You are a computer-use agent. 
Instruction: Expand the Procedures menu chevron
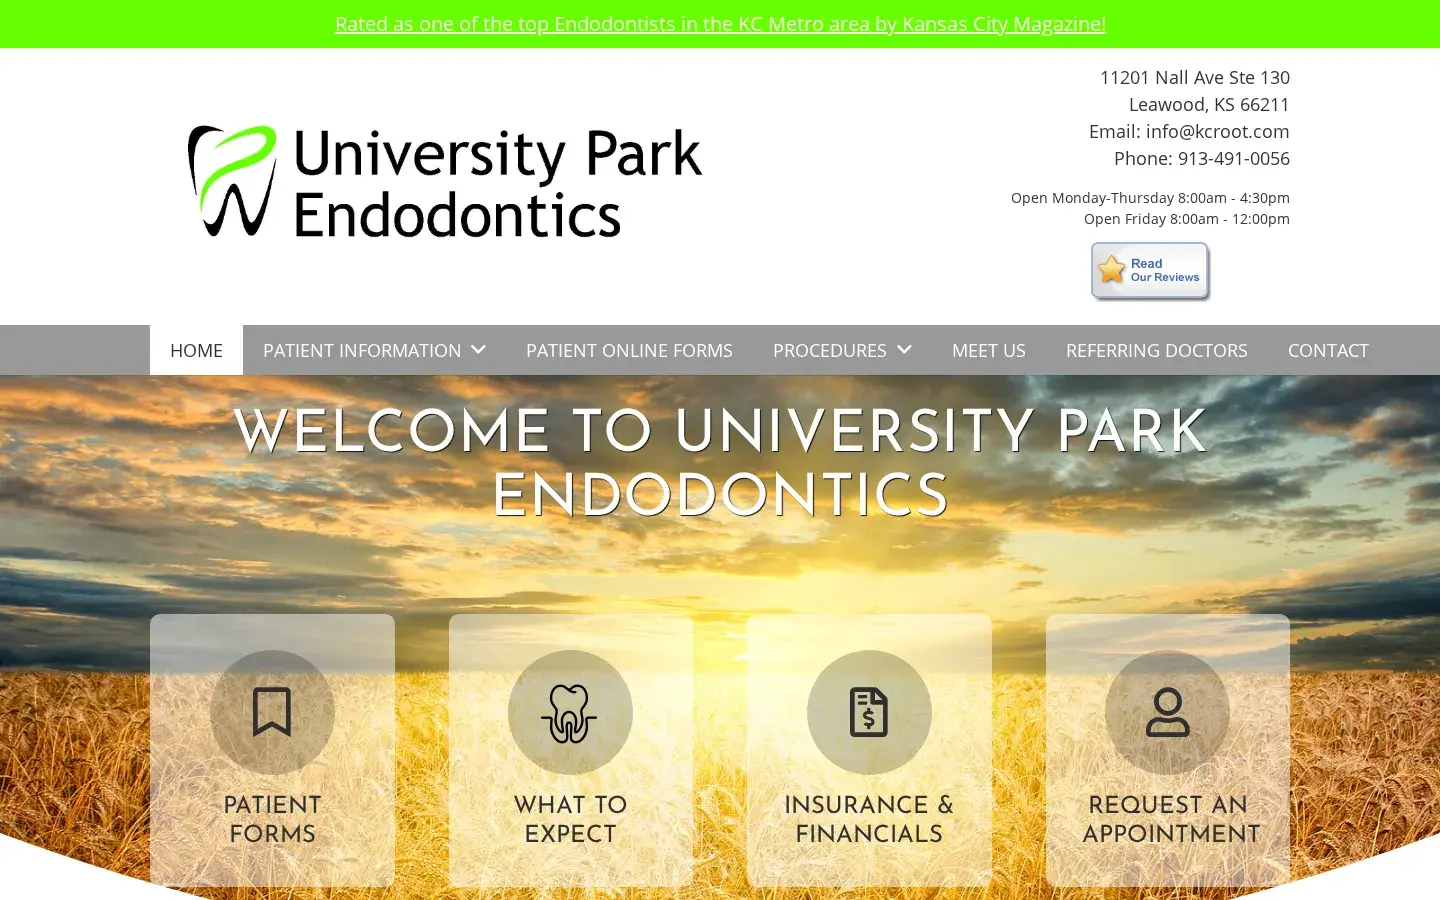[x=904, y=349]
